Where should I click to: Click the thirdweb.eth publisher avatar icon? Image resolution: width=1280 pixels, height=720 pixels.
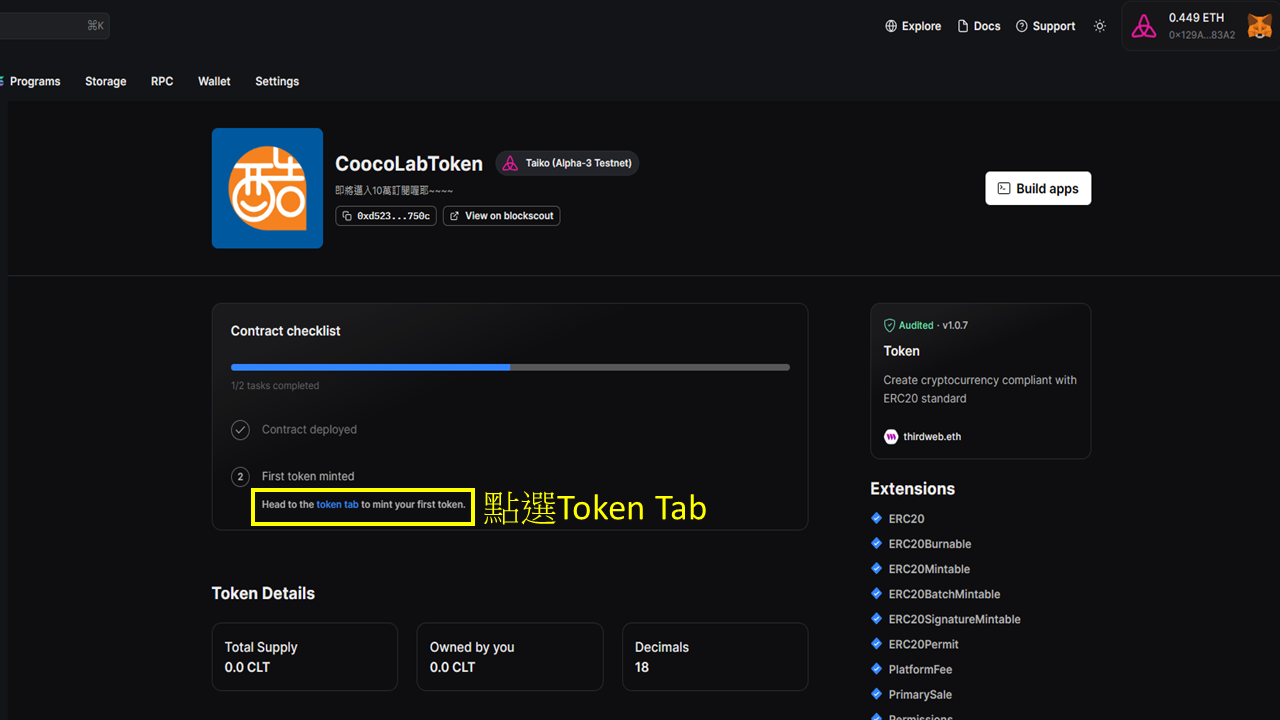tap(891, 437)
